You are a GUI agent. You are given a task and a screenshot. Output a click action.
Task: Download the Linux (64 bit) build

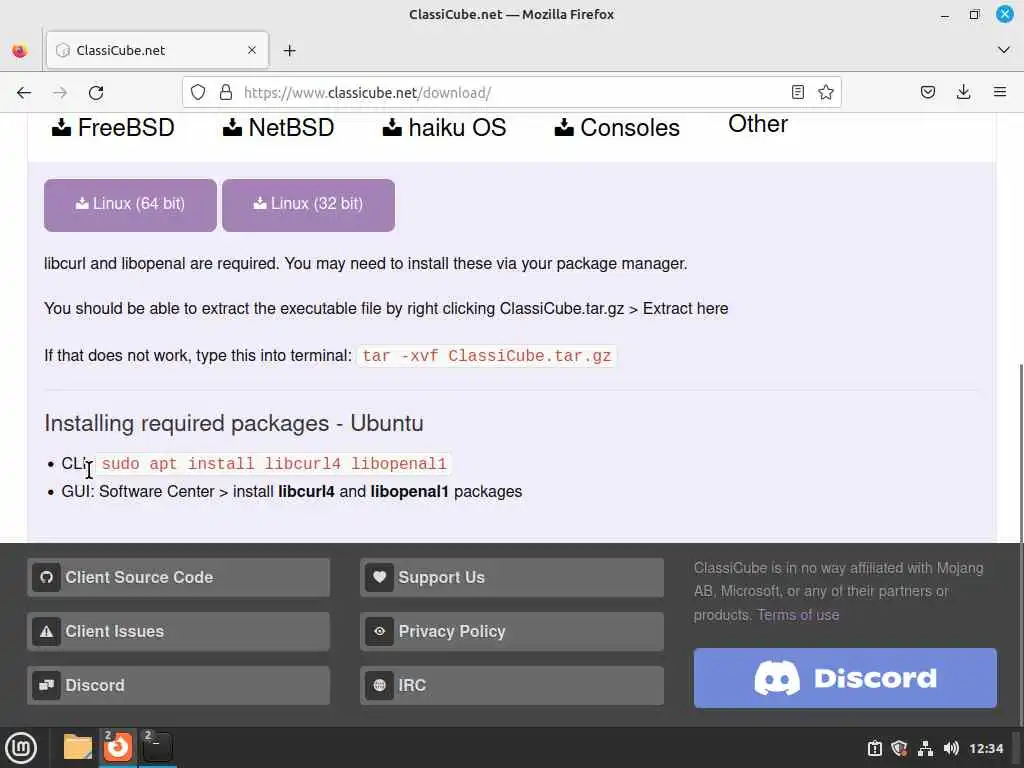[130, 205]
